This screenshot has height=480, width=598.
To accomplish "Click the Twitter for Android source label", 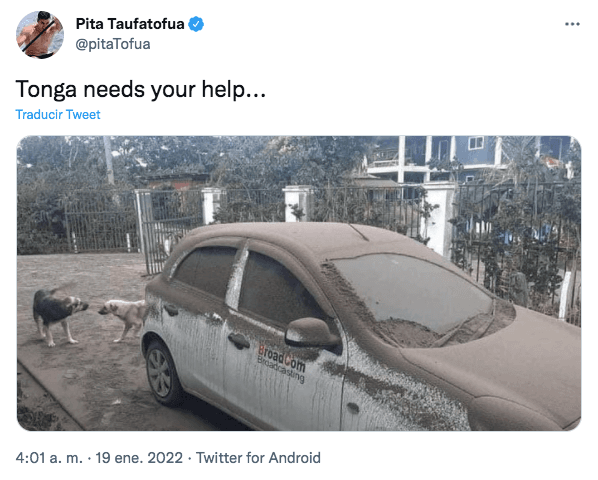I will pyautogui.click(x=258, y=458).
